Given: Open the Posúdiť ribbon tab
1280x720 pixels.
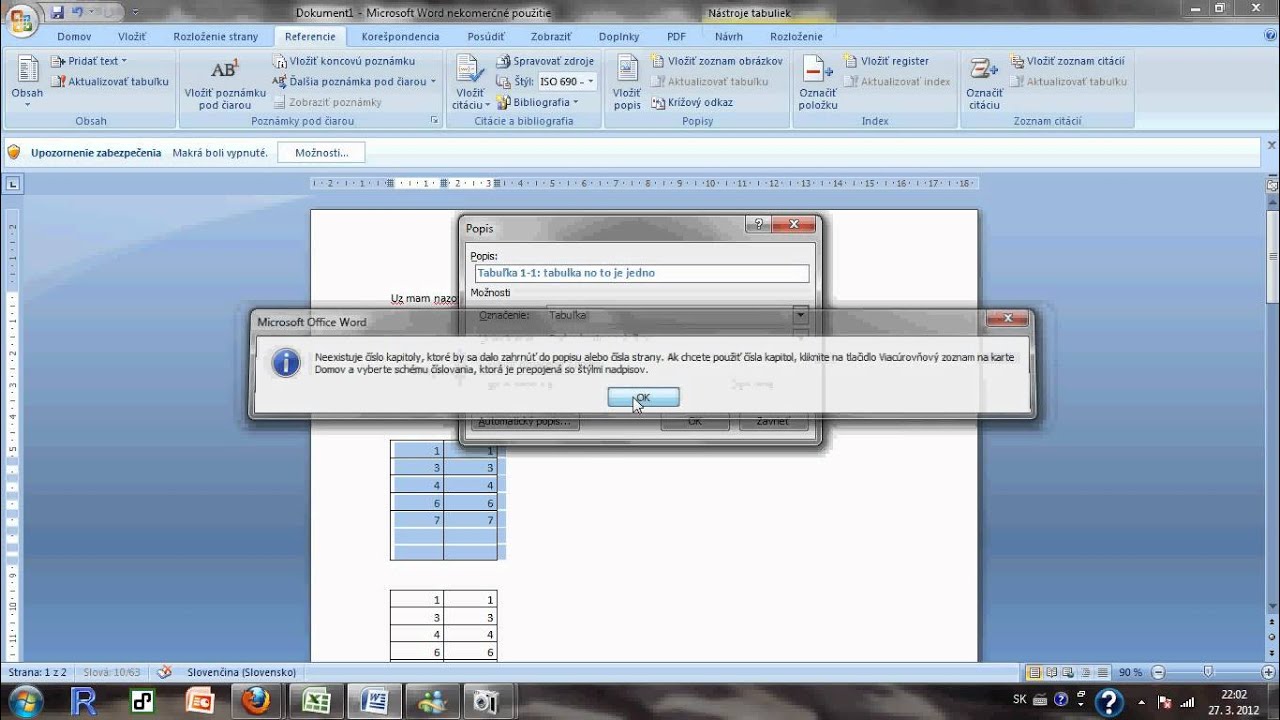Looking at the screenshot, I should (x=486, y=37).
